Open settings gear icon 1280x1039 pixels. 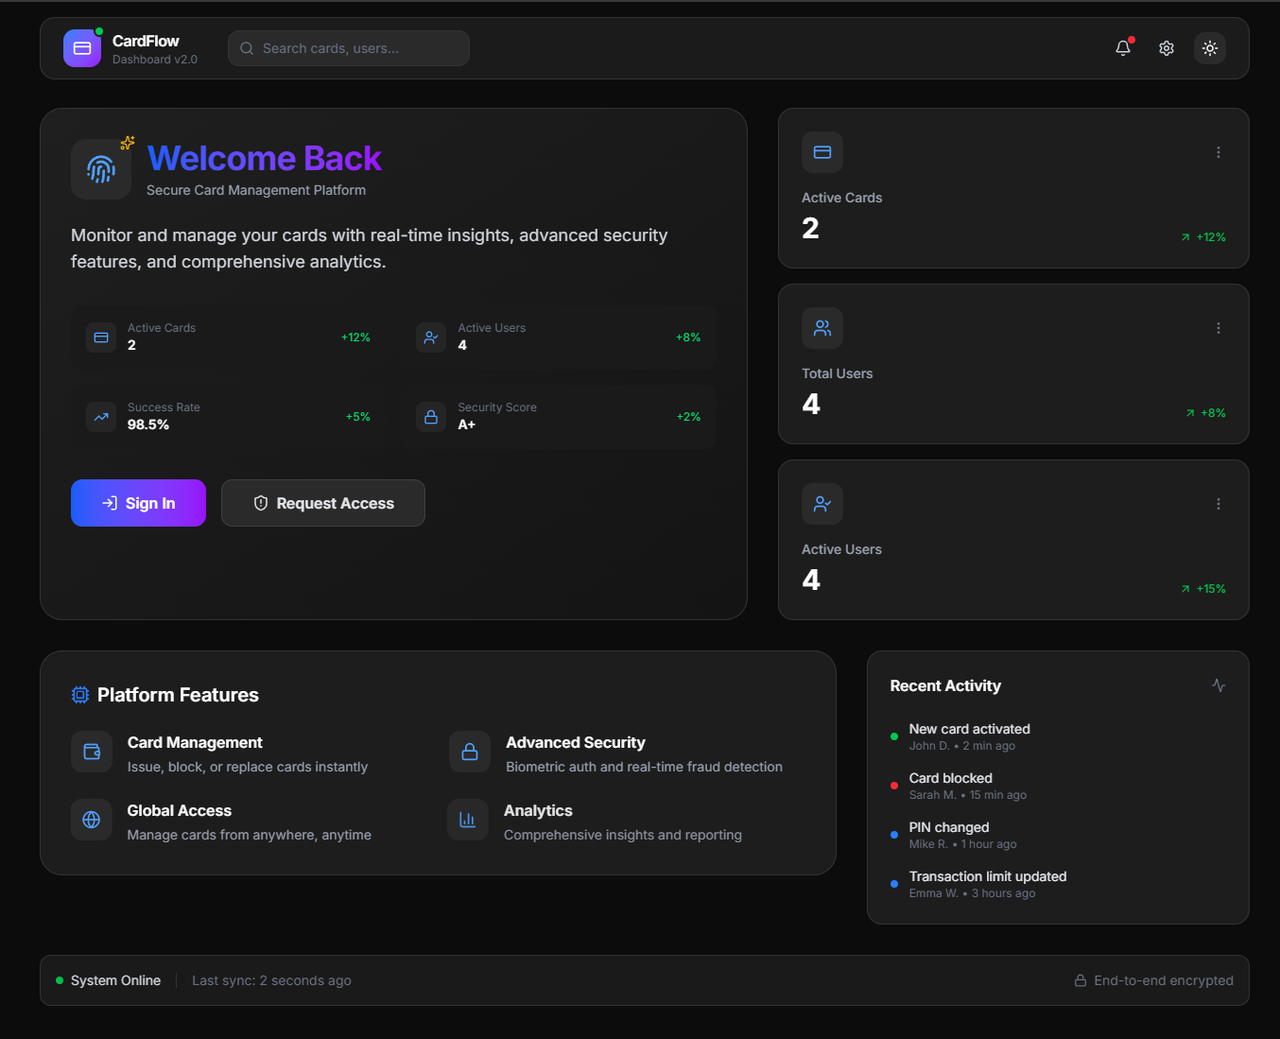click(x=1166, y=48)
